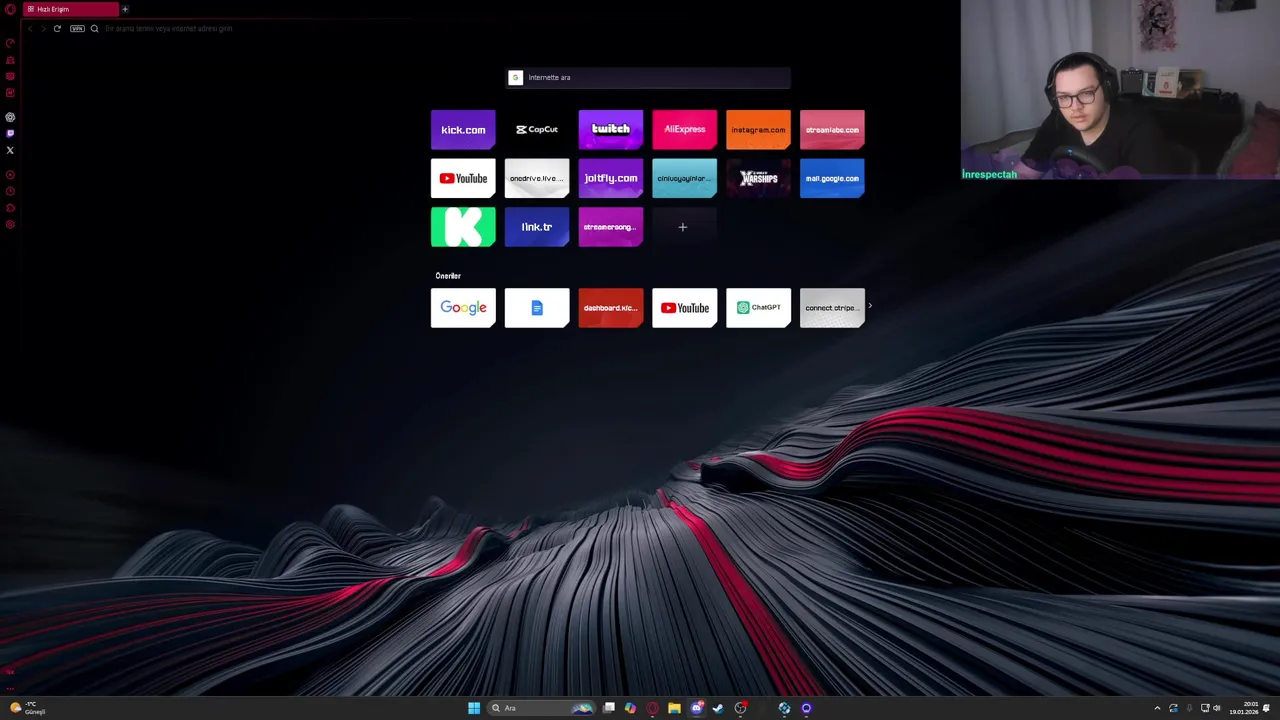
Task: Open the streamlabs.com speed dial tile
Action: (x=832, y=130)
